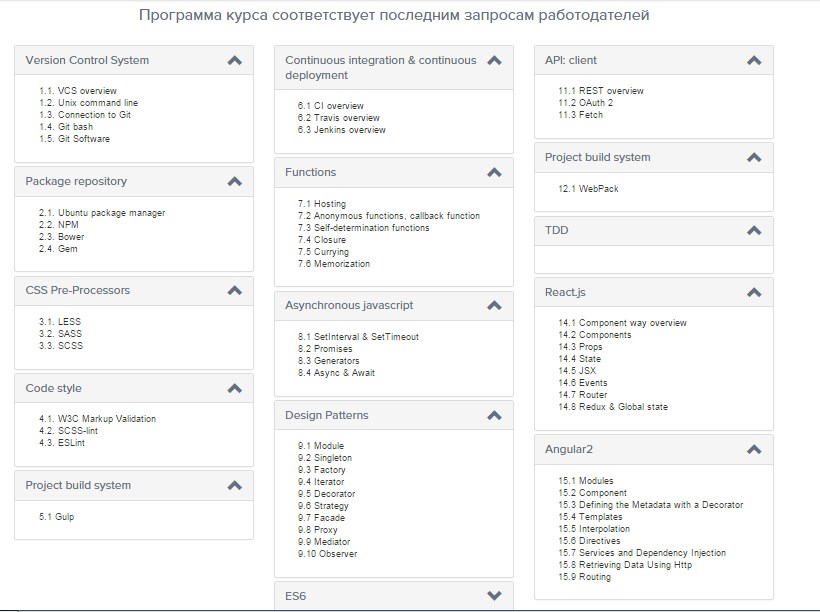This screenshot has height=612, width=820.
Task: Collapse the CSS Pre-Processors section chevron
Action: click(x=234, y=290)
